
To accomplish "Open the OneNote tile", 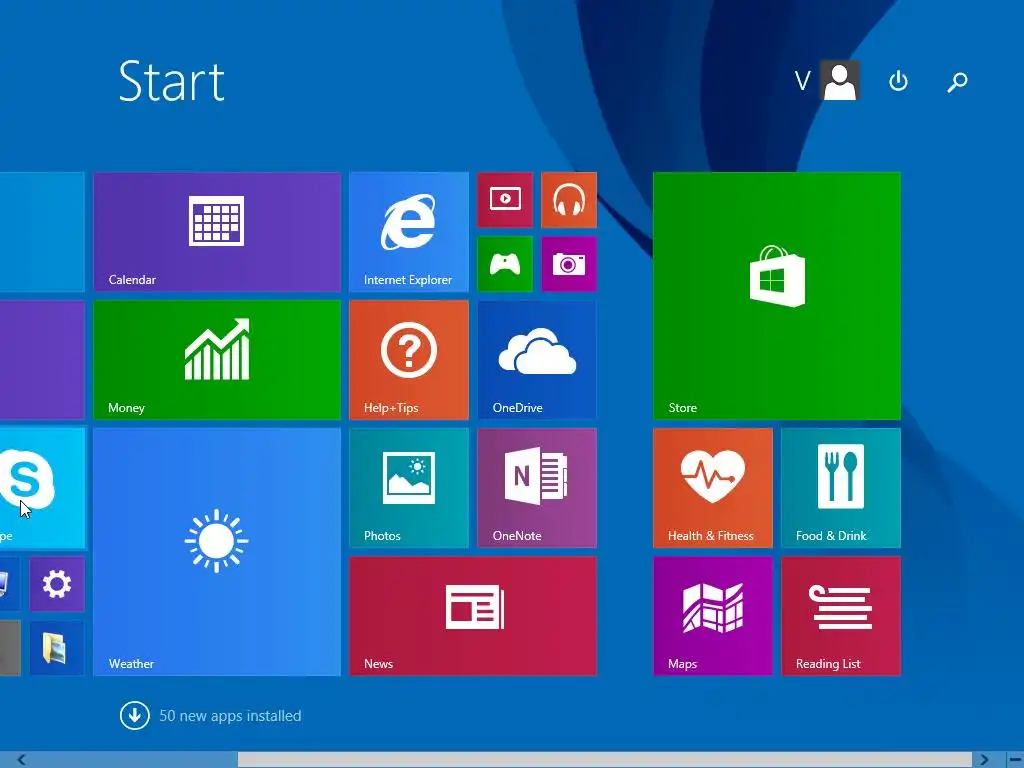I will pos(537,488).
